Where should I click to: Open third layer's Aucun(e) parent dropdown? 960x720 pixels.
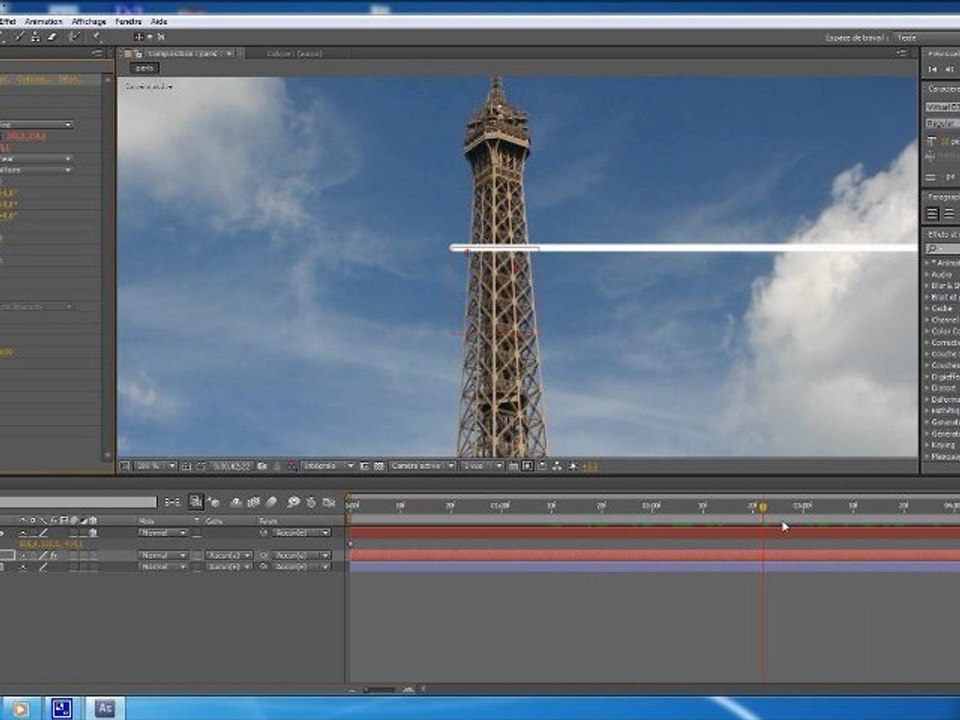tap(302, 567)
